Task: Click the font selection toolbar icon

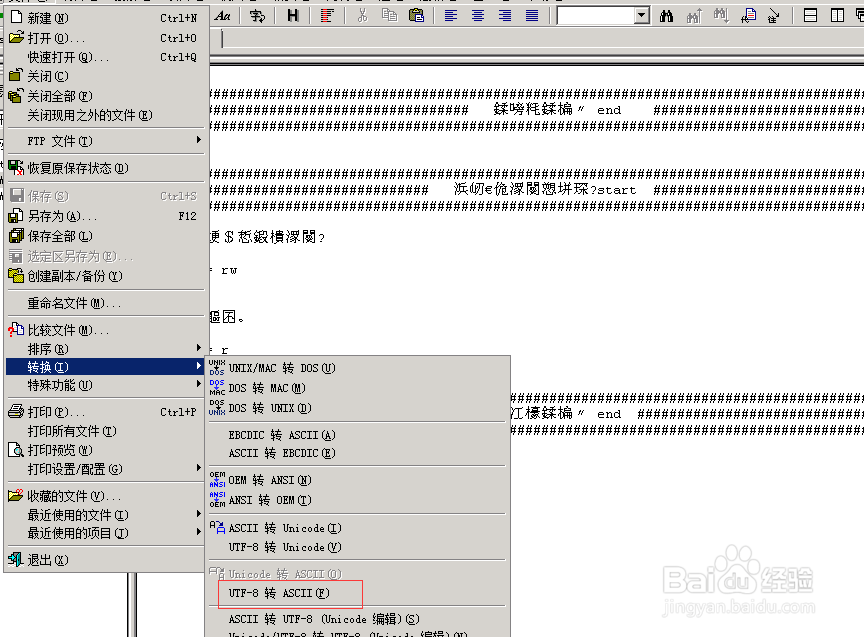Action: (x=223, y=15)
